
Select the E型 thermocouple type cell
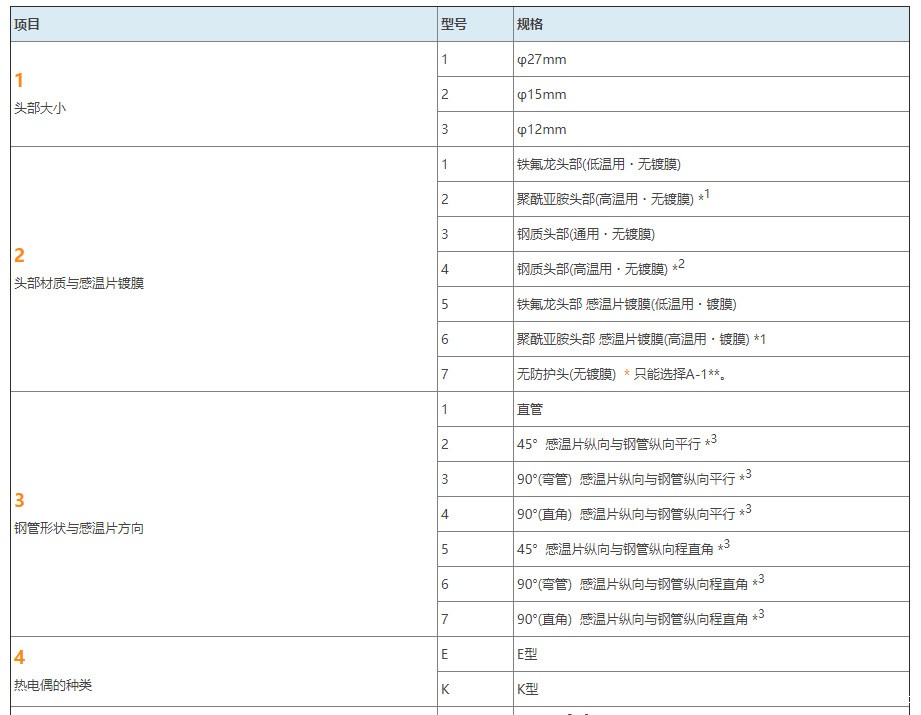pyautogui.click(x=527, y=654)
